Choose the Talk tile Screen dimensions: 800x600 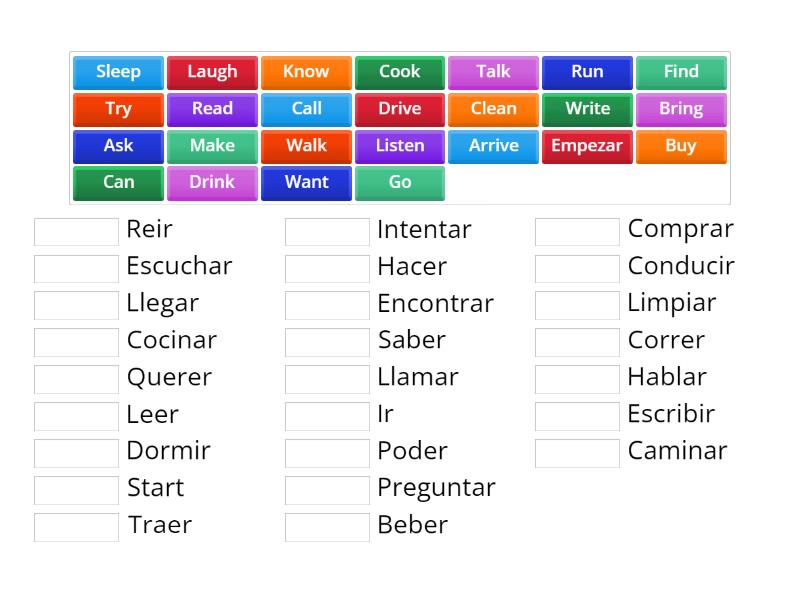point(493,72)
